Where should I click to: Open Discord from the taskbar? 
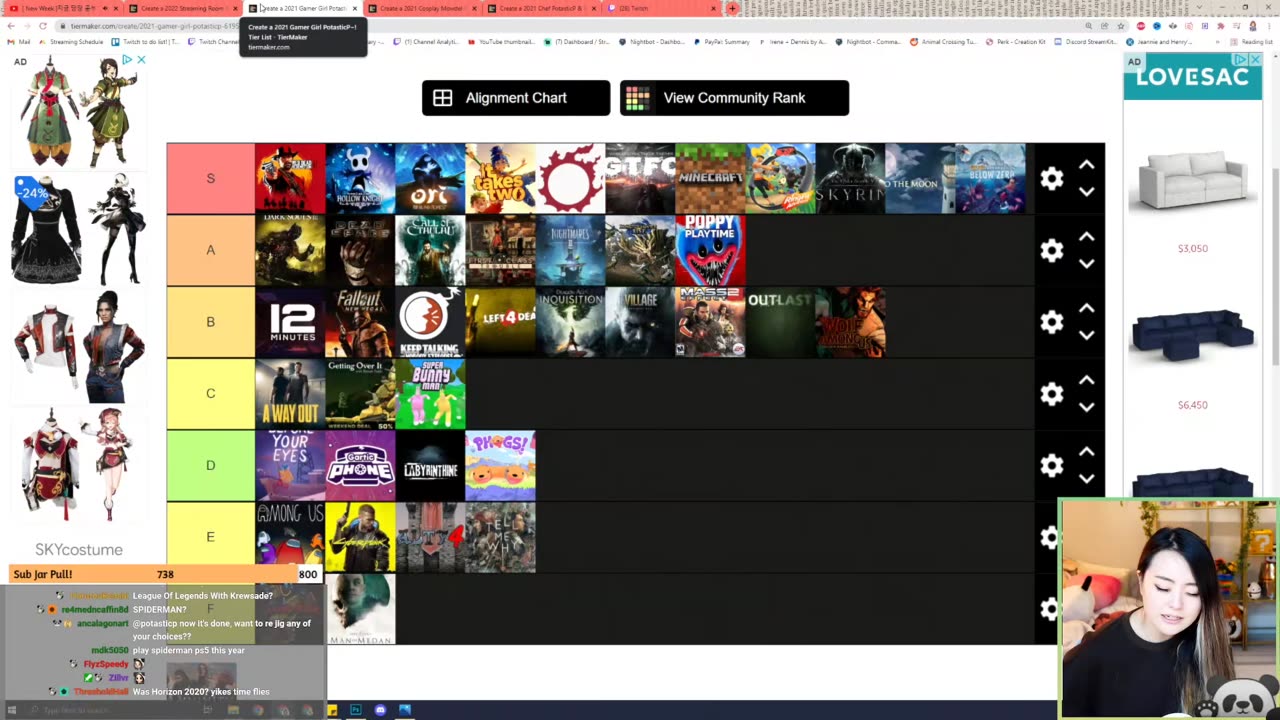point(380,710)
